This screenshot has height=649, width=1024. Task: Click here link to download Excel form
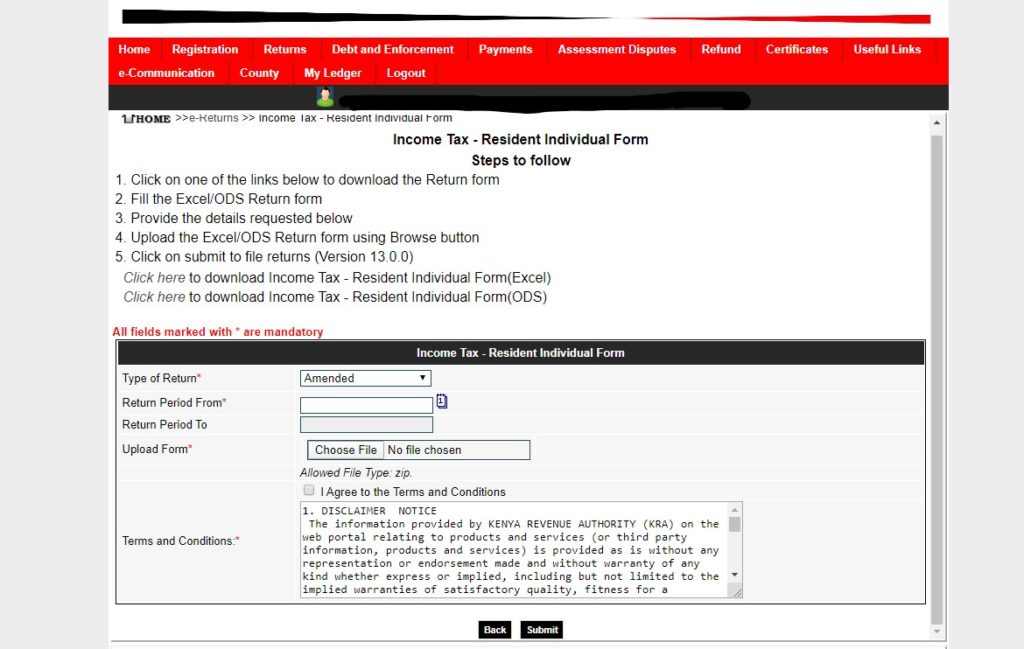pyautogui.click(x=154, y=278)
